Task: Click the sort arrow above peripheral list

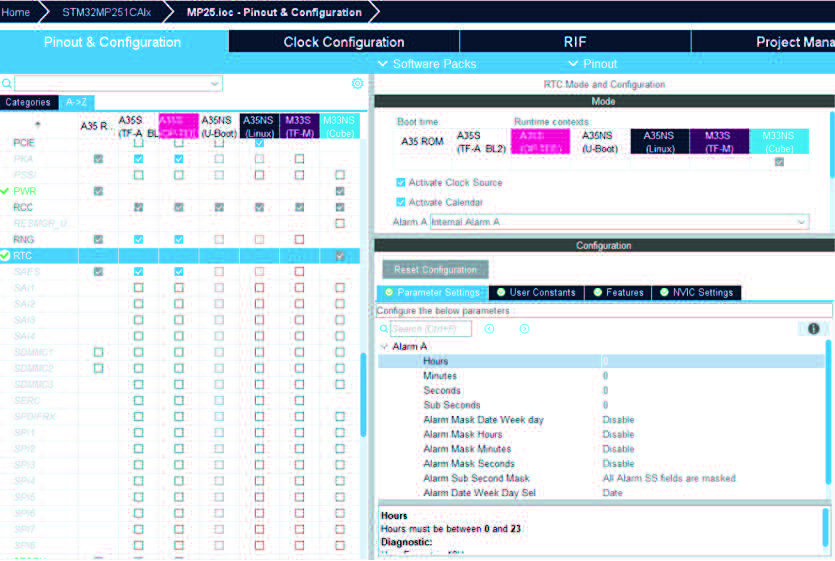Action: click(x=37, y=125)
